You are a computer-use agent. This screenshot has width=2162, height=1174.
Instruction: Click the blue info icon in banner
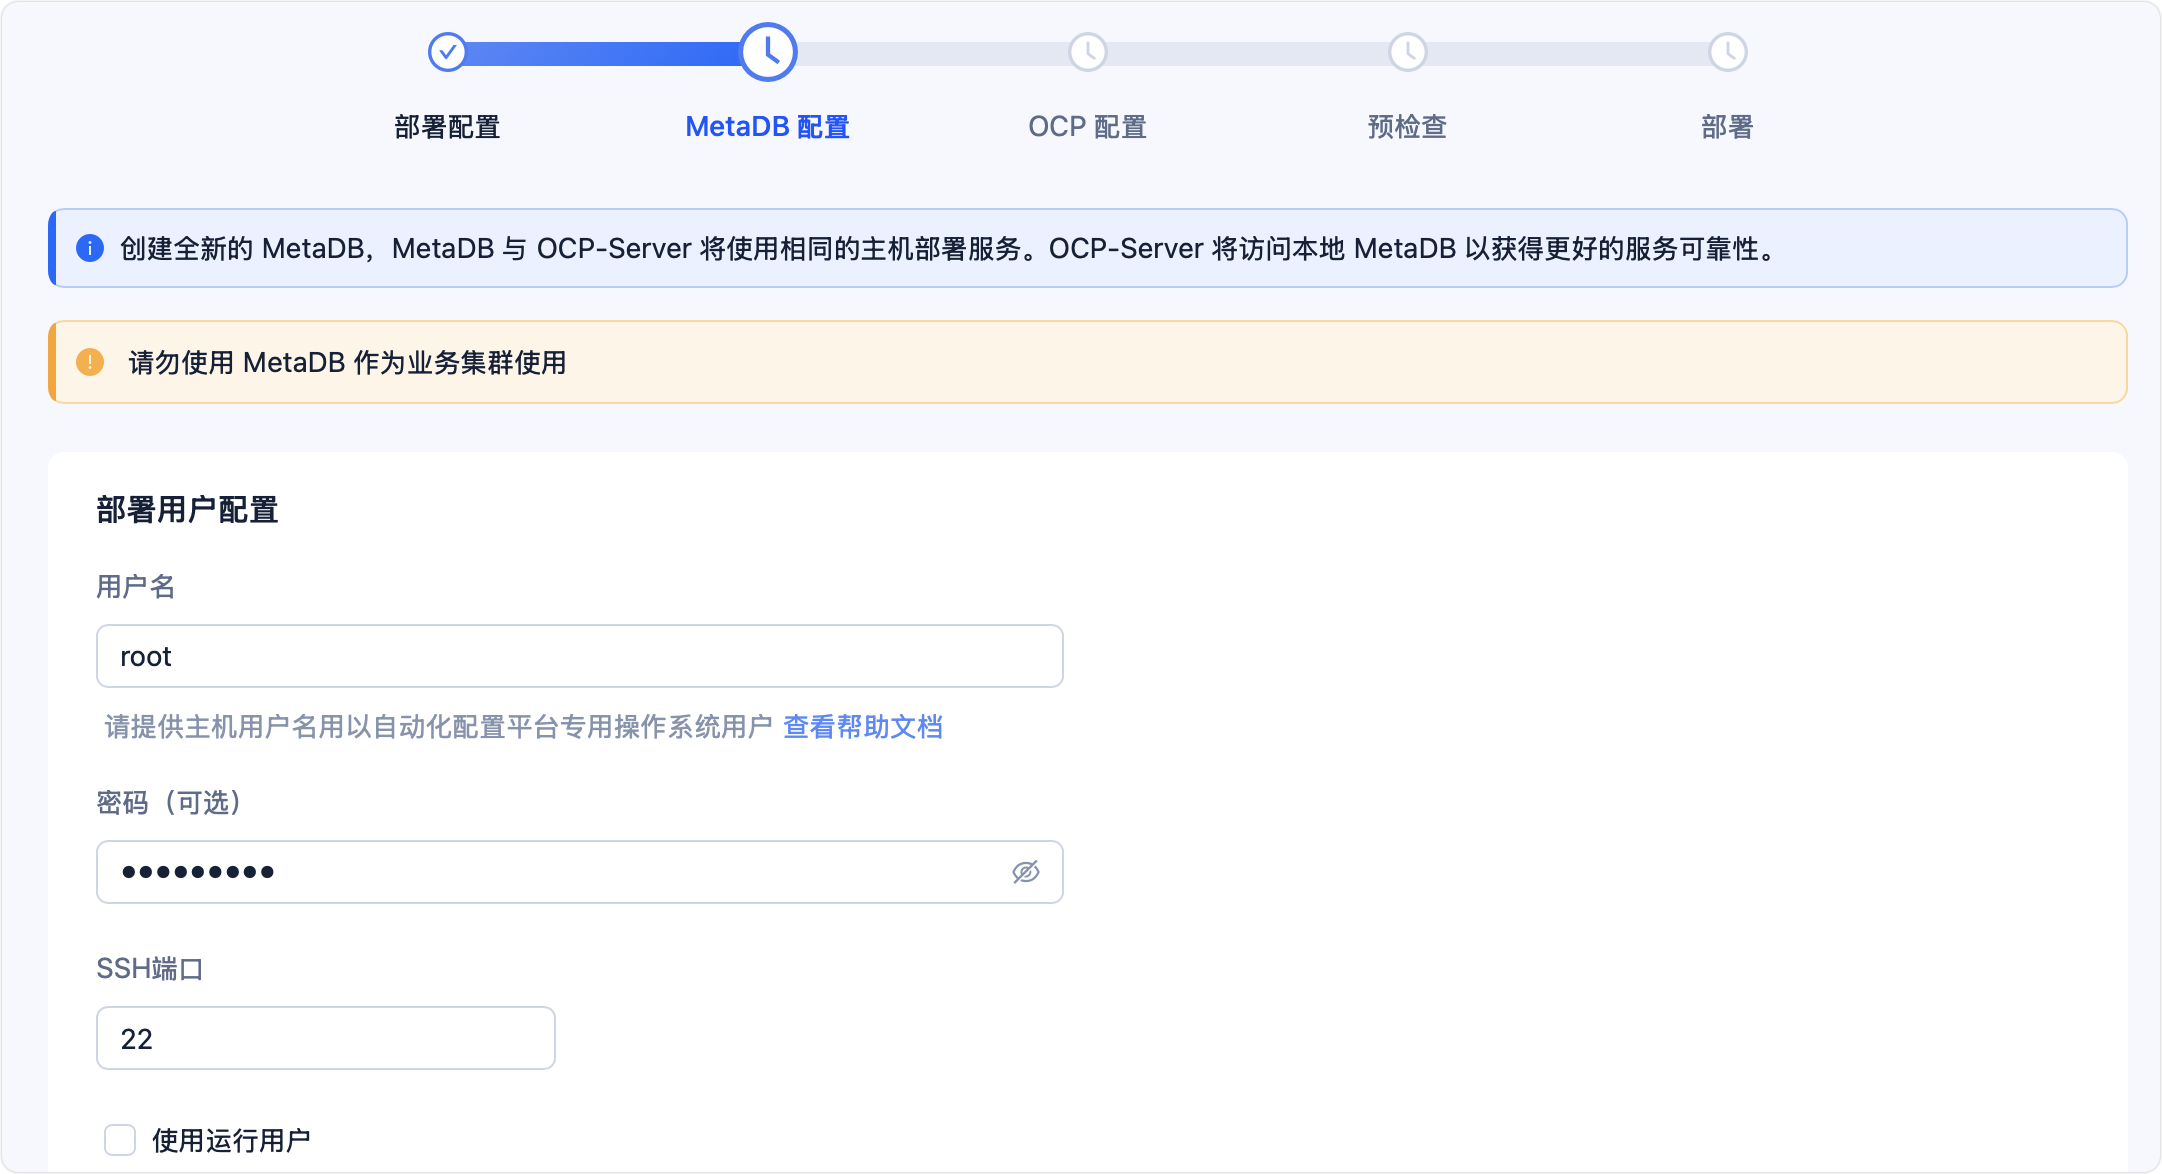pos(90,248)
